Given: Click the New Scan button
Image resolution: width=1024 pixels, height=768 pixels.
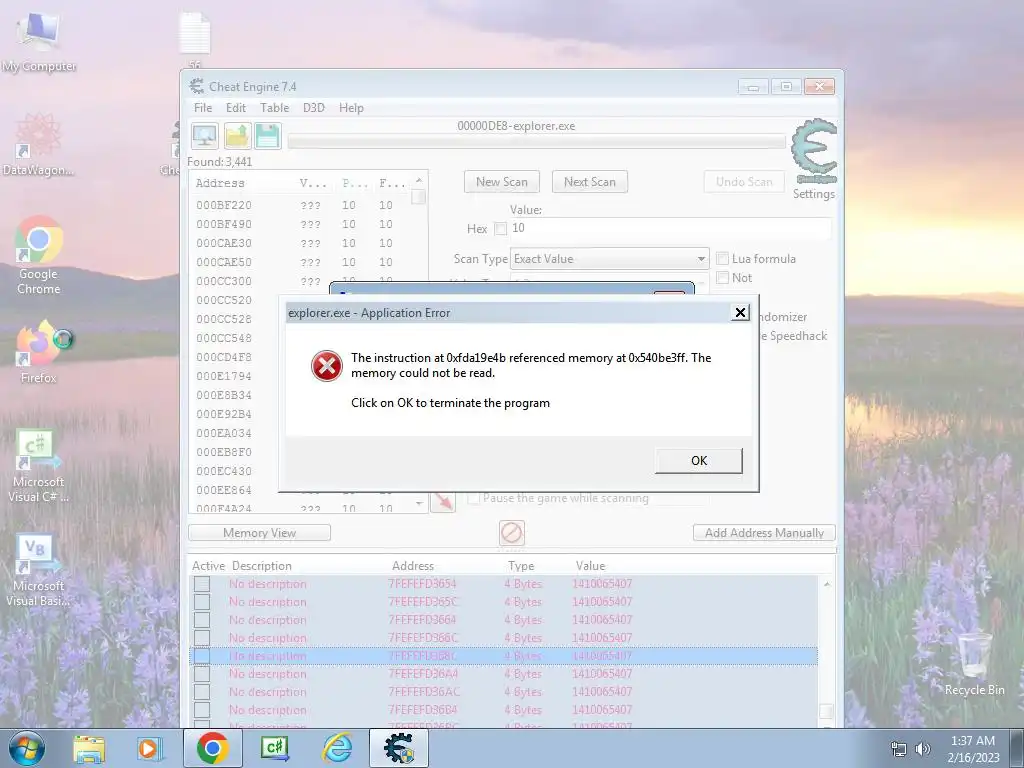Looking at the screenshot, I should [x=502, y=182].
